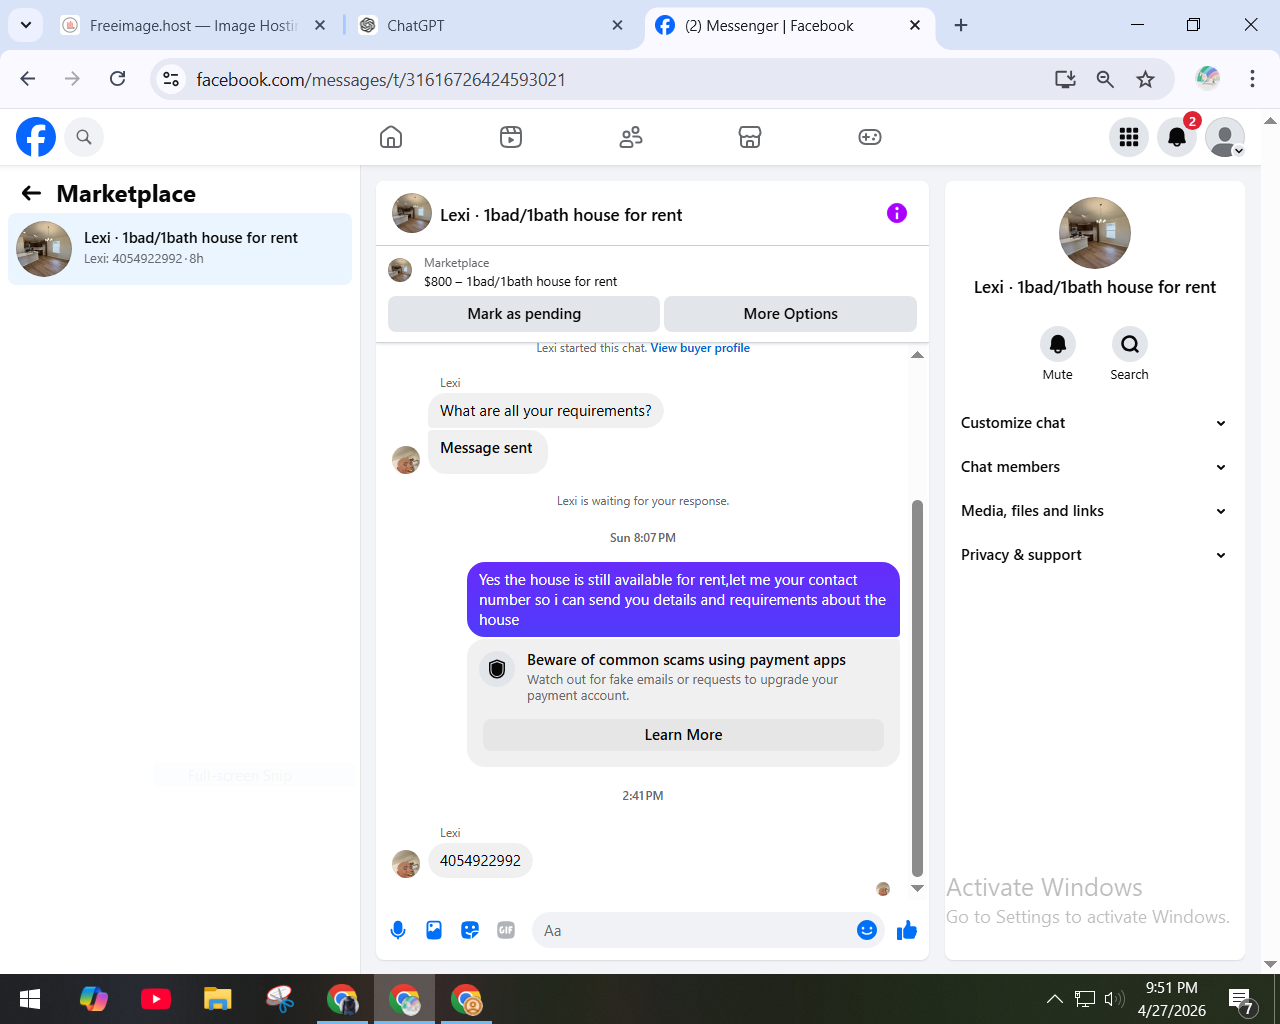
Task: Open the Marketplace storefront icon
Action: point(750,137)
